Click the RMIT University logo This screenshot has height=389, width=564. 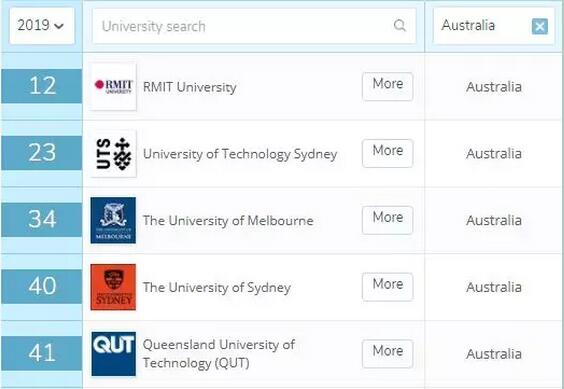coord(113,87)
